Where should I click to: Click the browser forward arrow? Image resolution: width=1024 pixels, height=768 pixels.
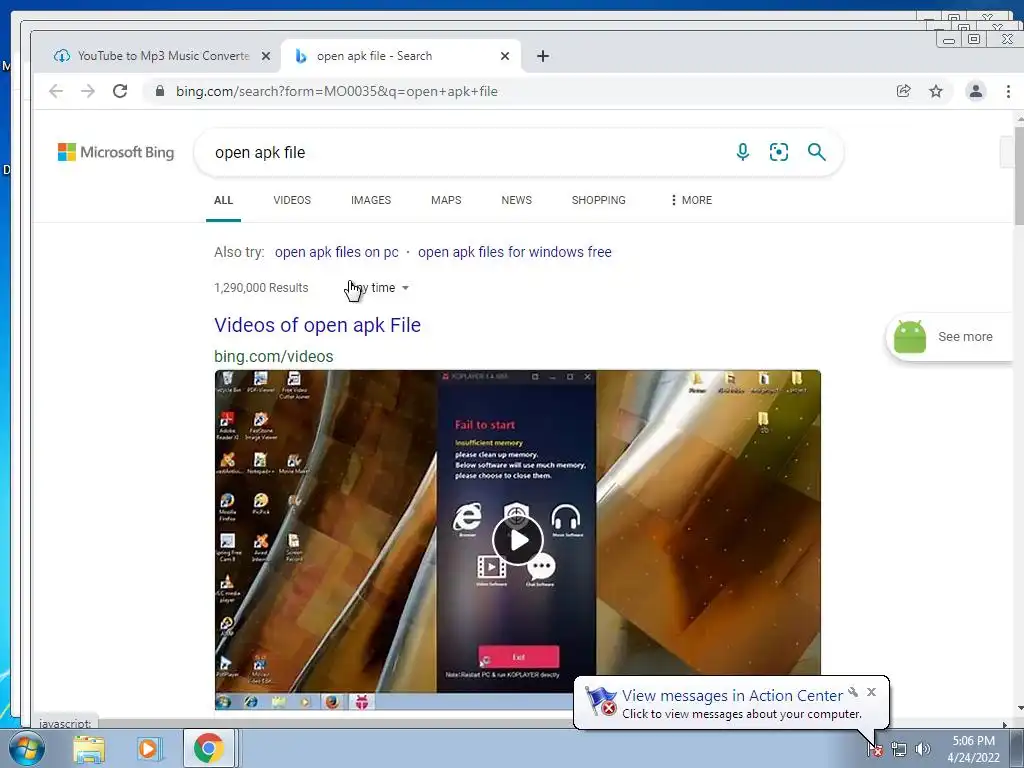click(x=88, y=91)
